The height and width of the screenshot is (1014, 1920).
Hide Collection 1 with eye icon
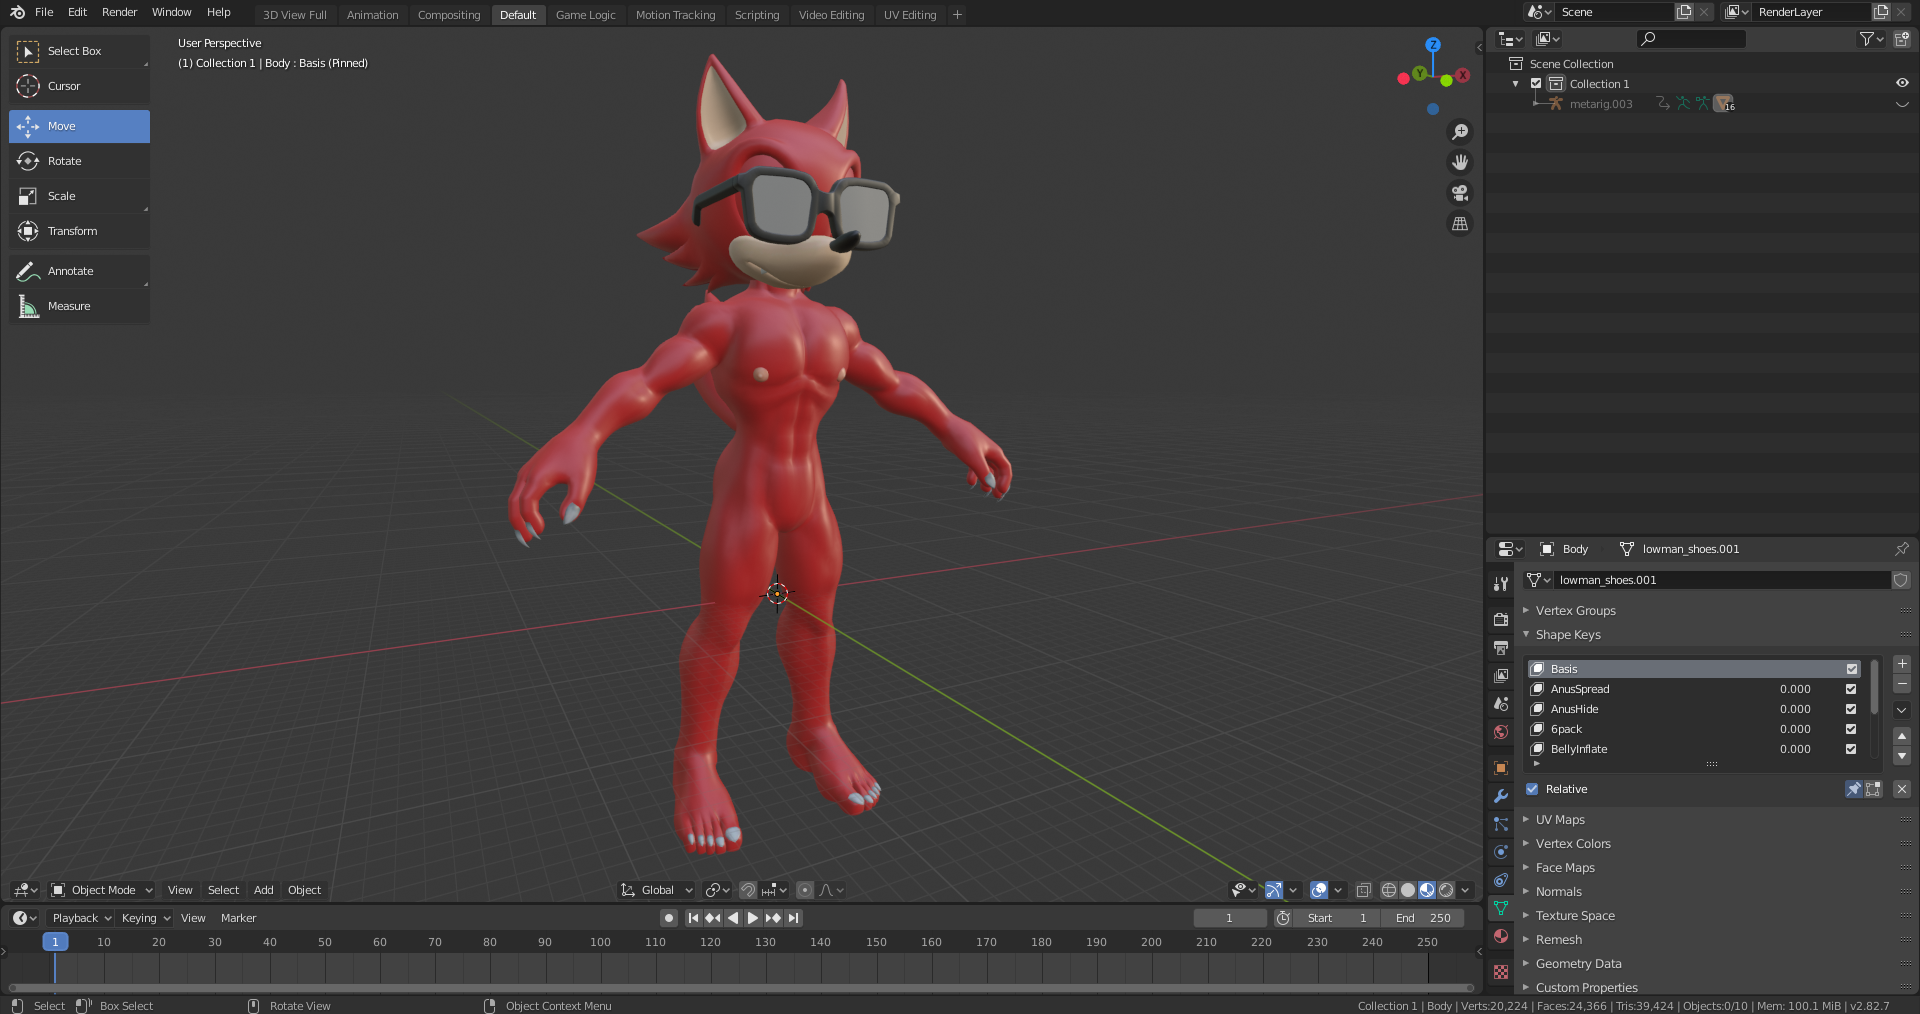tap(1902, 84)
